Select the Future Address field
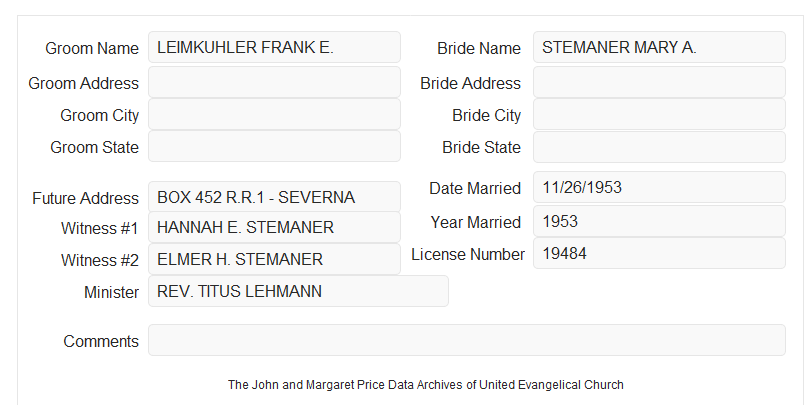 click(274, 197)
